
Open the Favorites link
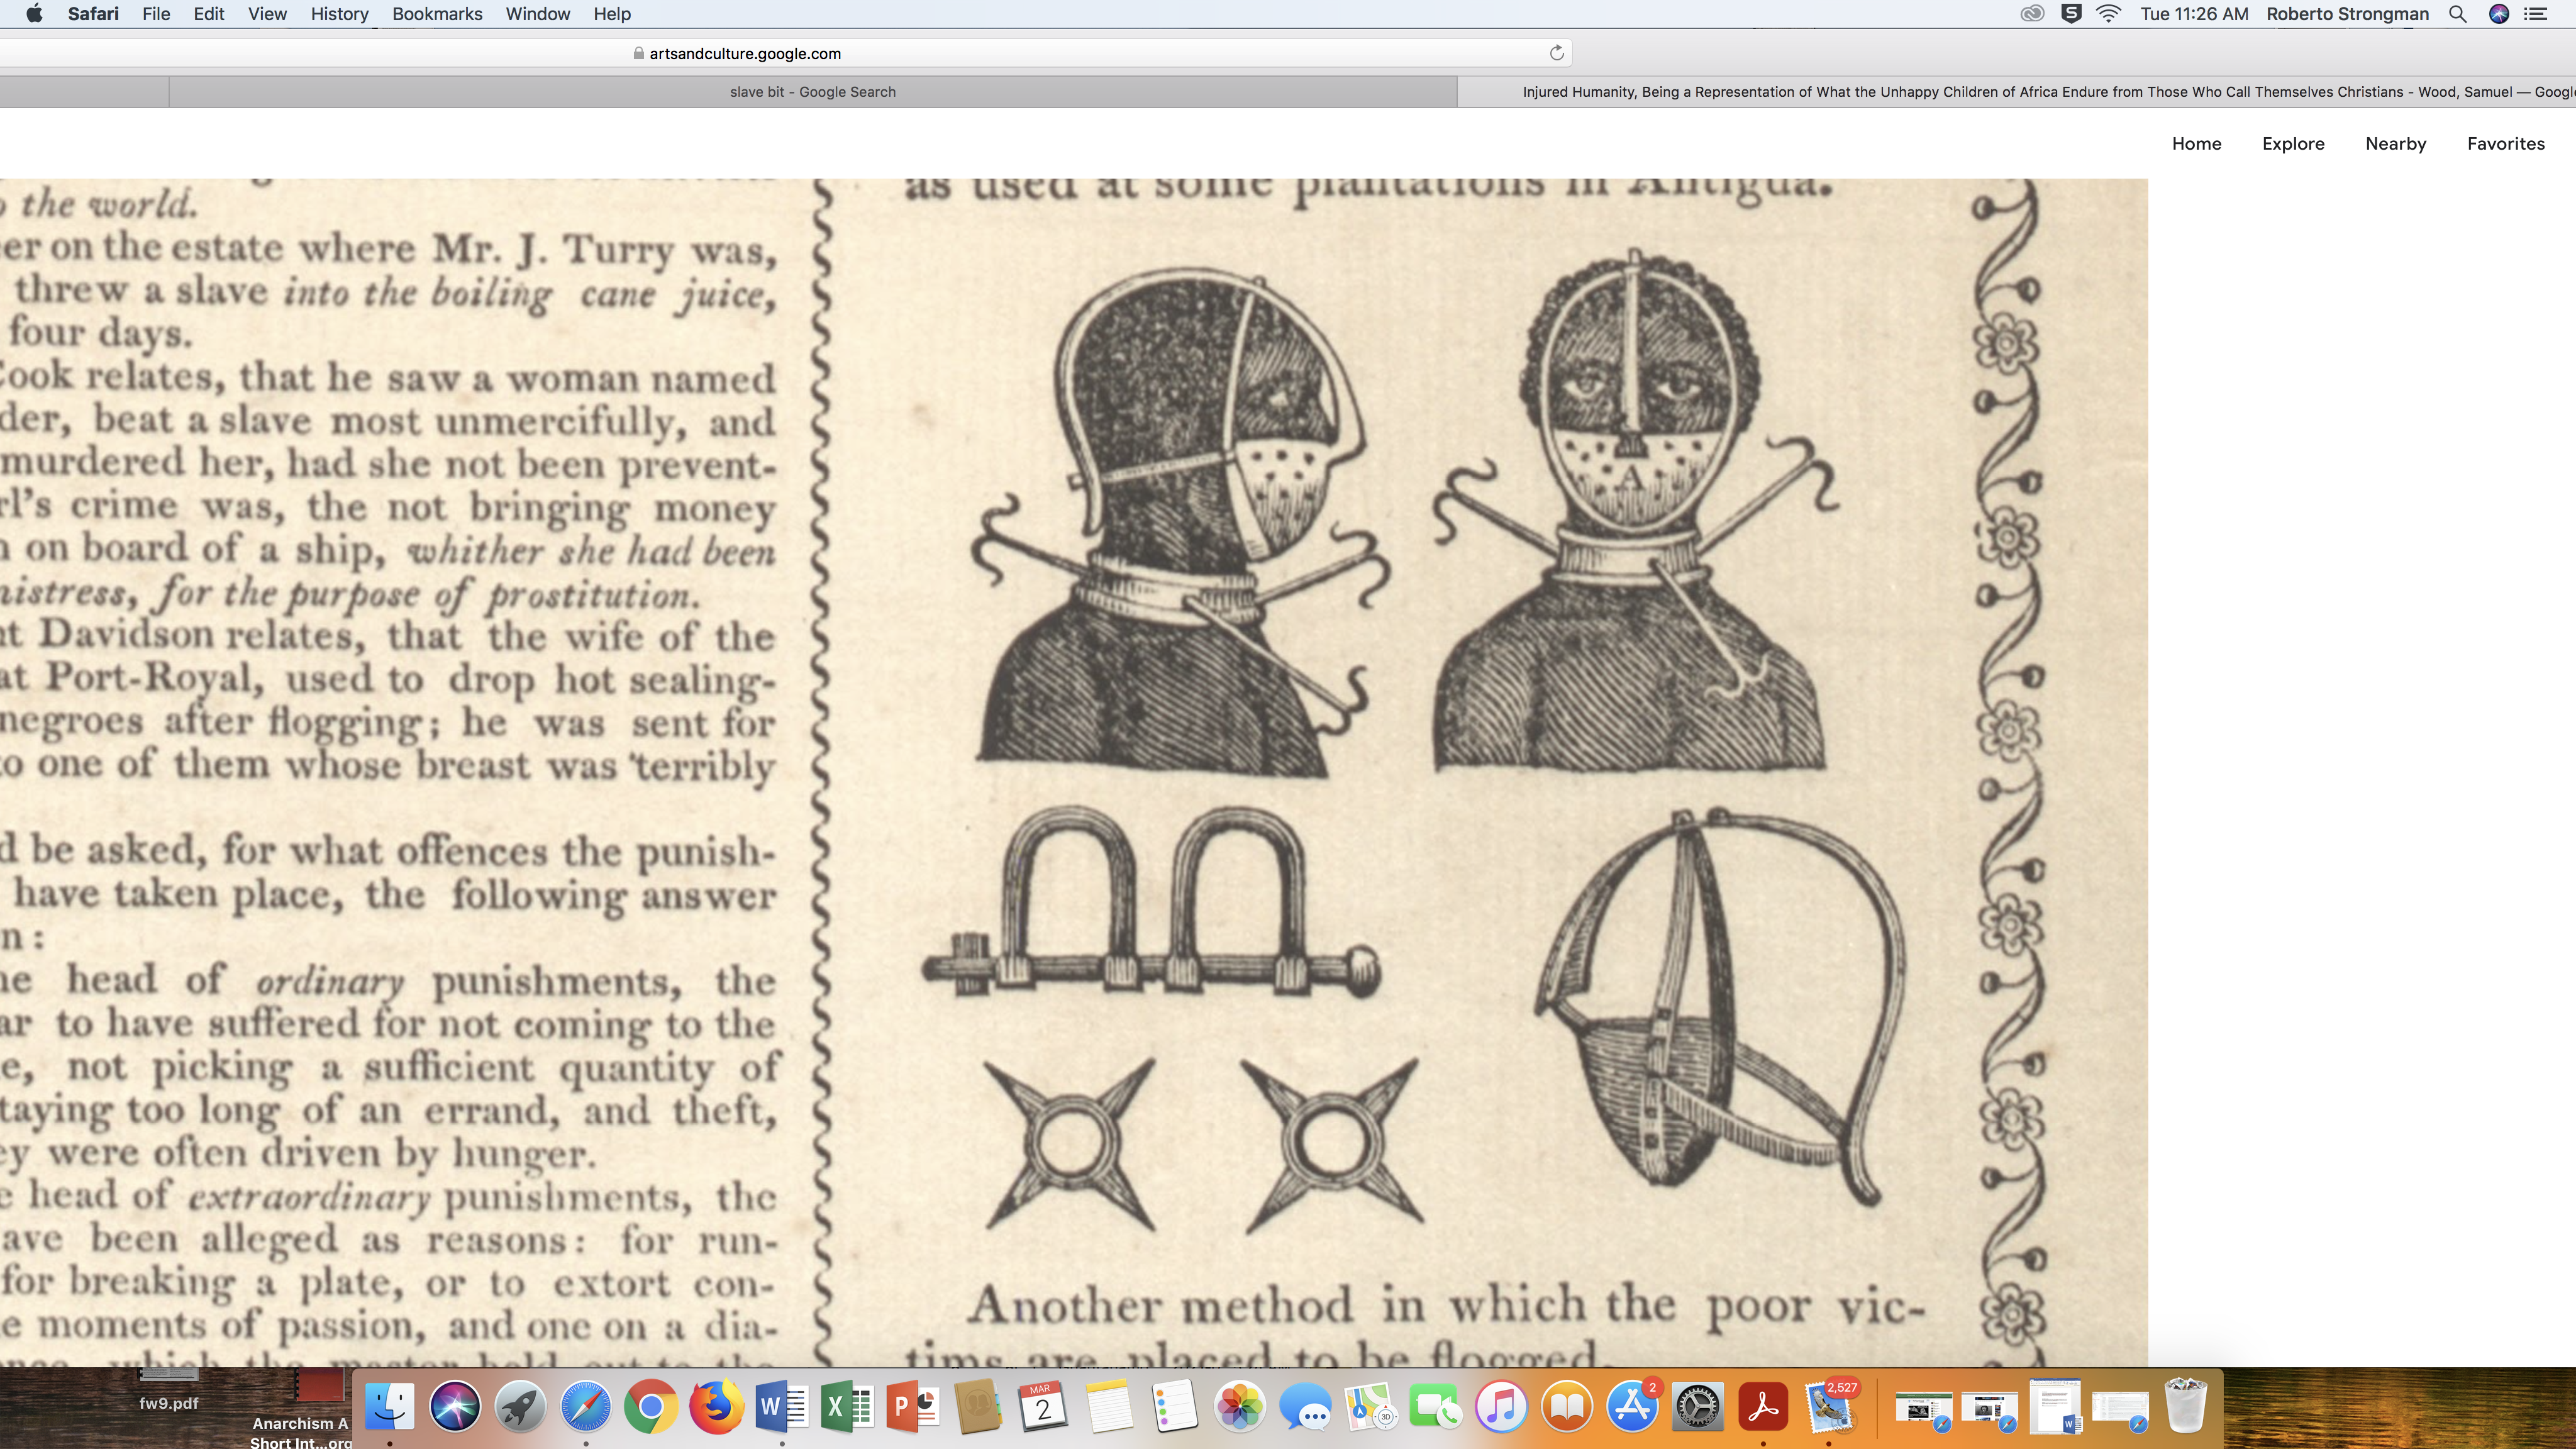tap(2505, 143)
